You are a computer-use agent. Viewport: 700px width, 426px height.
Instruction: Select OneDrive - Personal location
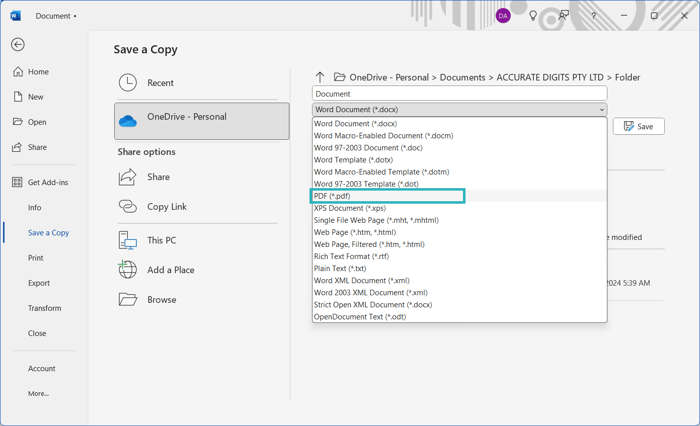[x=202, y=121]
